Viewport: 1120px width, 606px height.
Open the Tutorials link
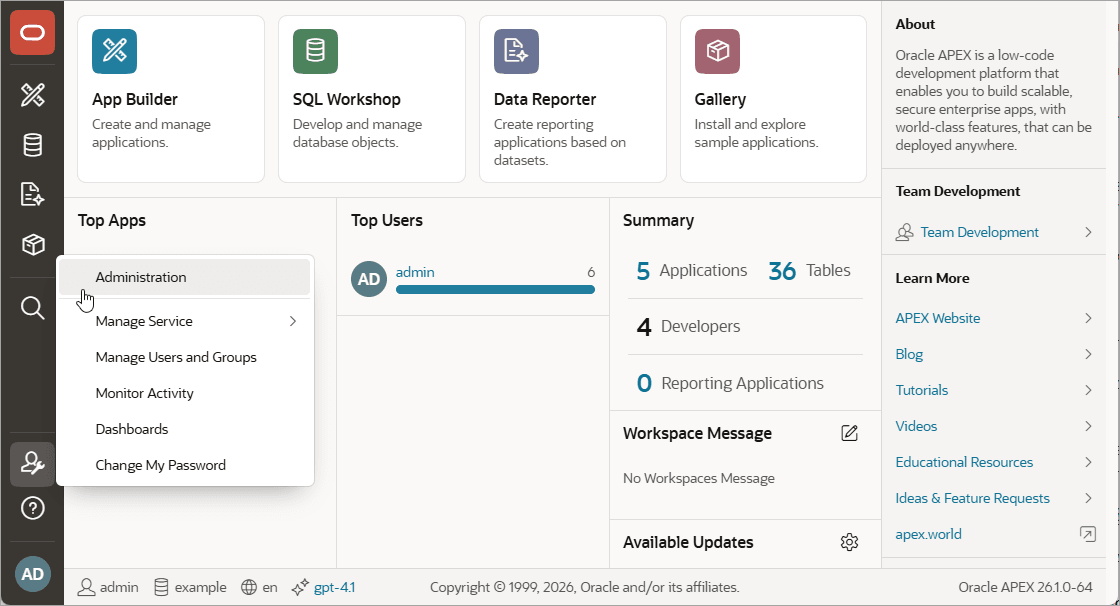tap(922, 390)
